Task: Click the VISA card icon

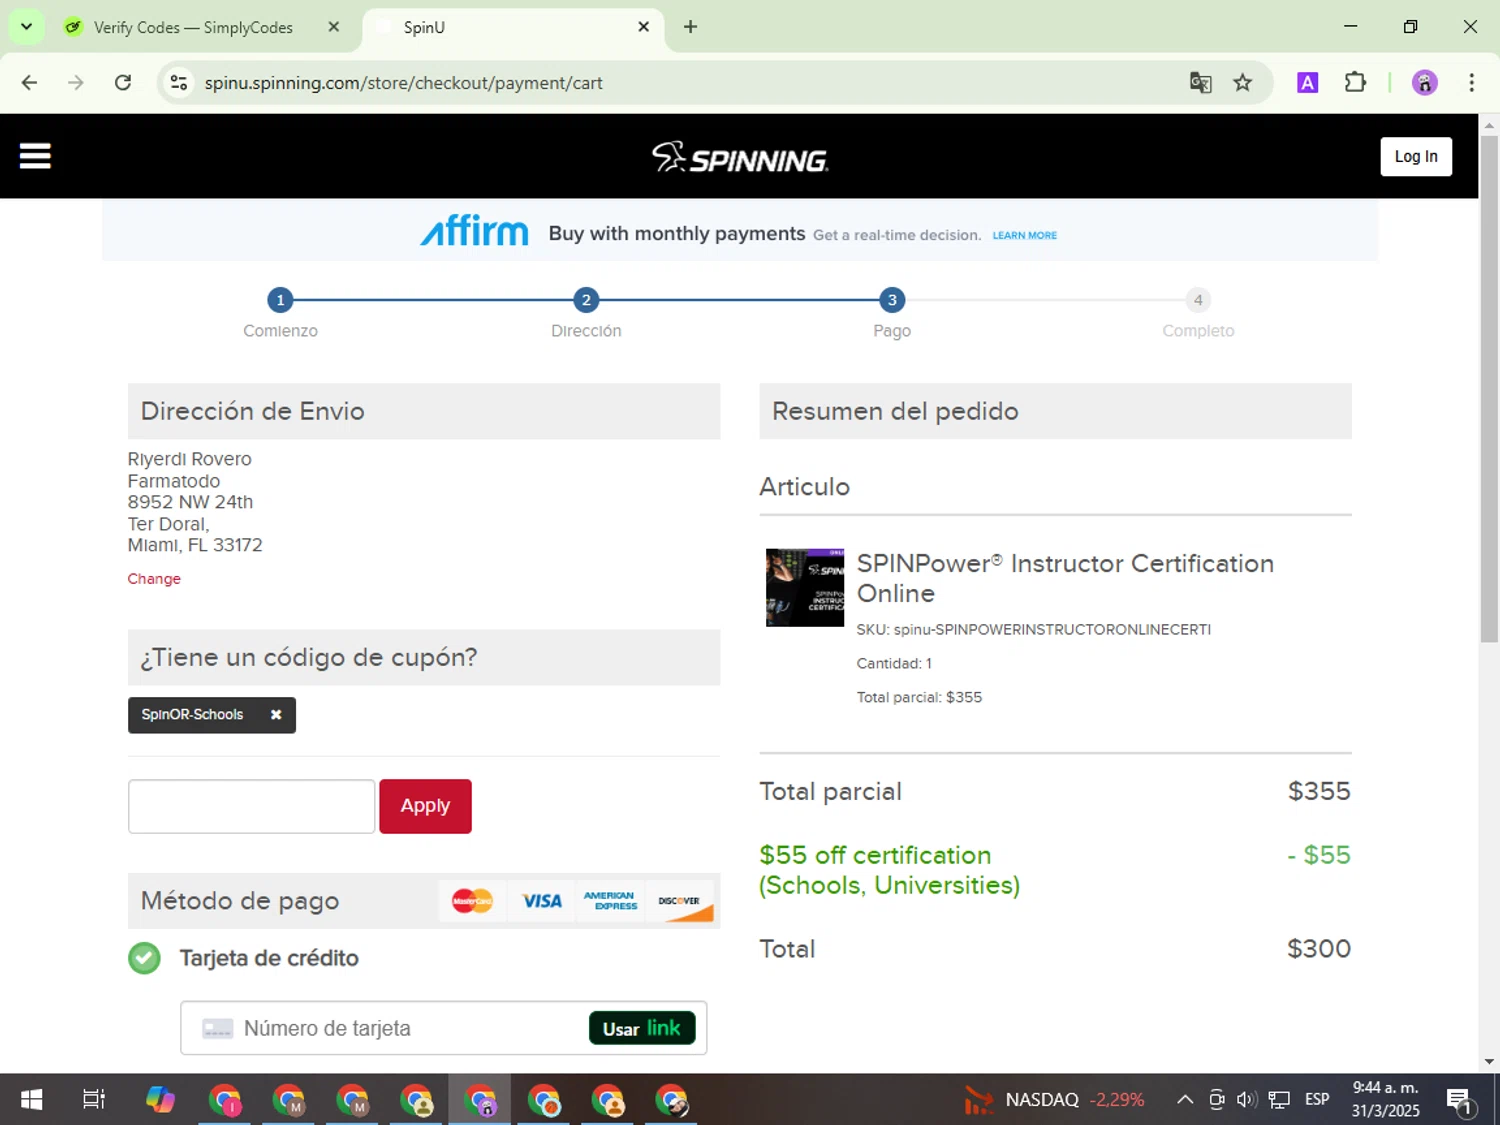Action: [x=542, y=901]
